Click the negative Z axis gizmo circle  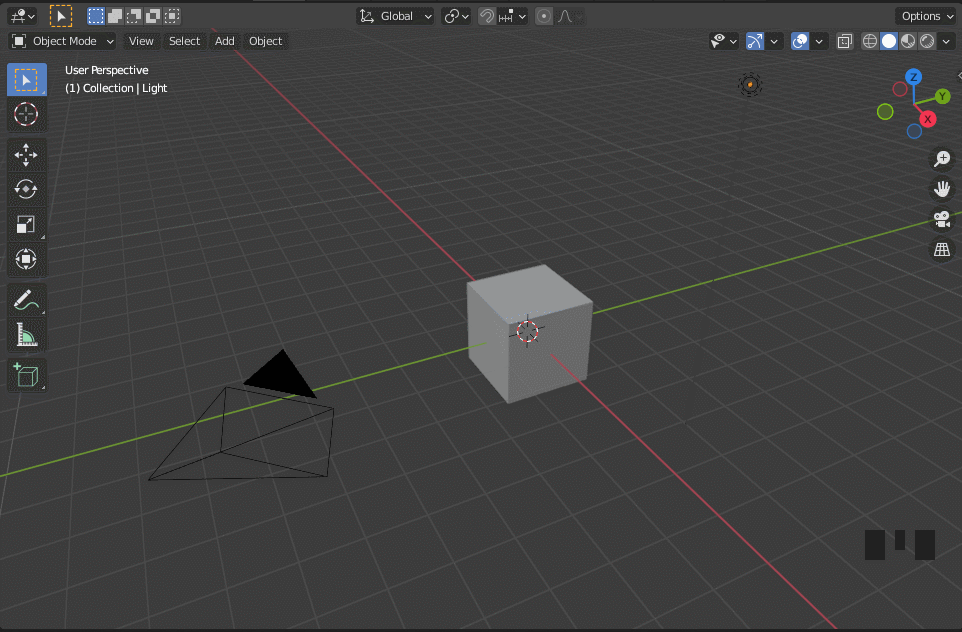pyautogui.click(x=914, y=131)
